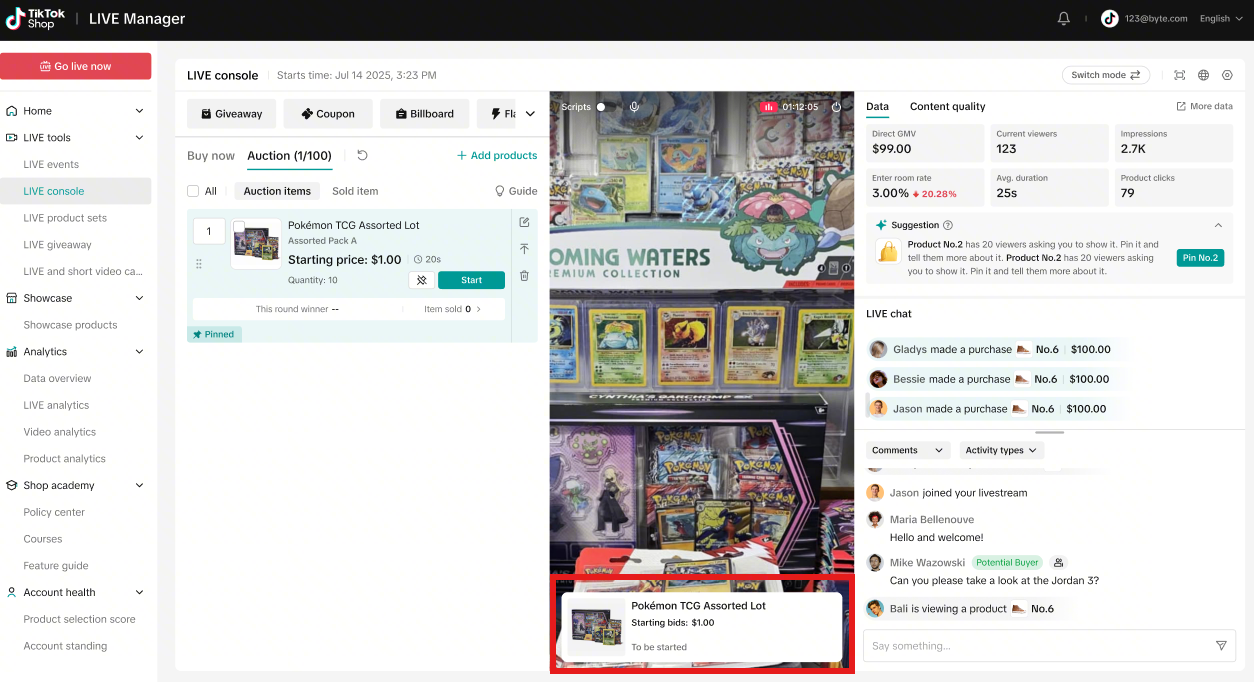Click the item sequence number box showing 1
The height and width of the screenshot is (682, 1254).
pos(209,231)
